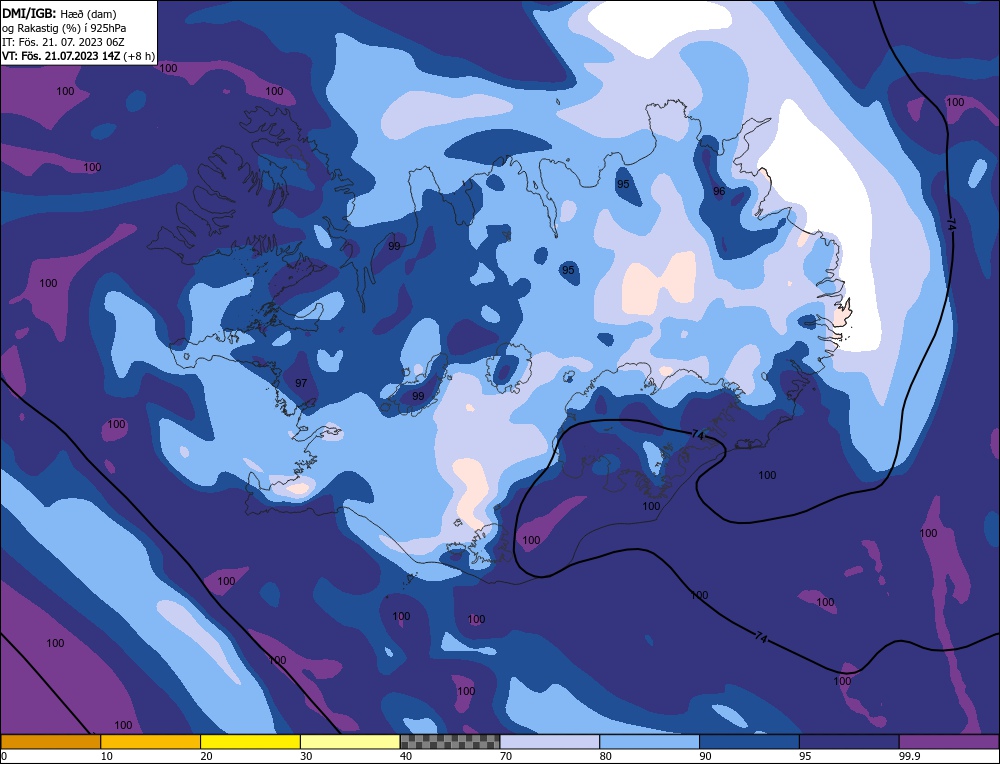
Task: Click the bright yellow 20–30 legend swatch
Action: point(250,742)
